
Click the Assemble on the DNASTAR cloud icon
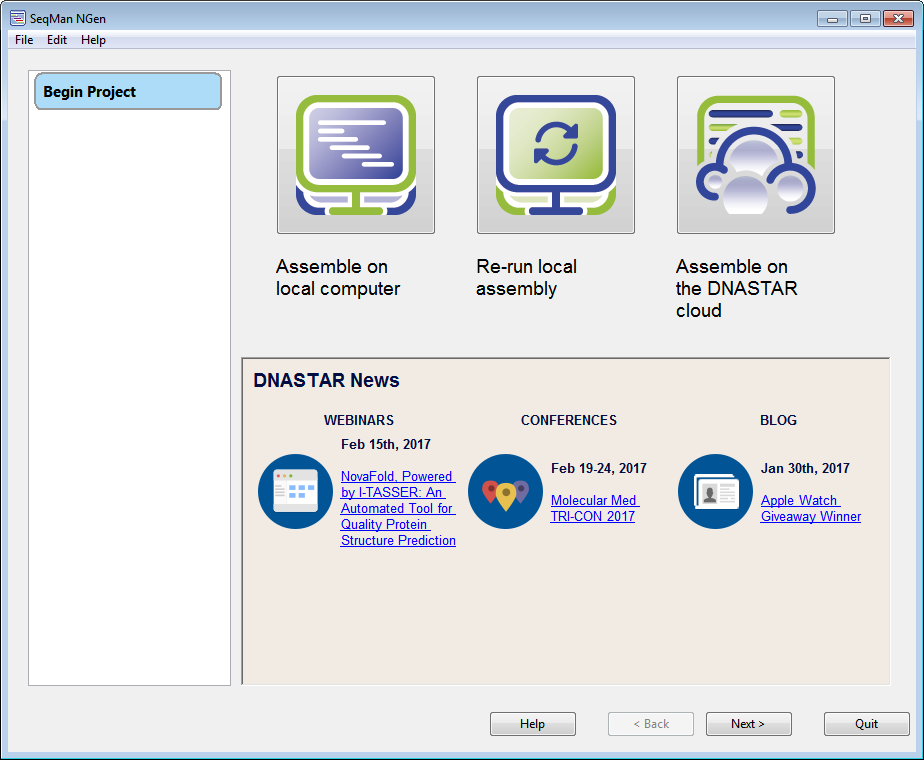pyautogui.click(x=755, y=155)
